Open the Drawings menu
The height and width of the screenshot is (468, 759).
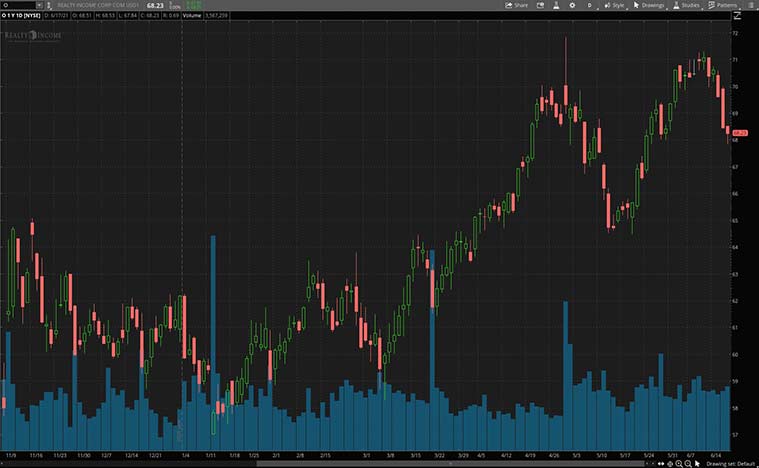(x=650, y=5)
